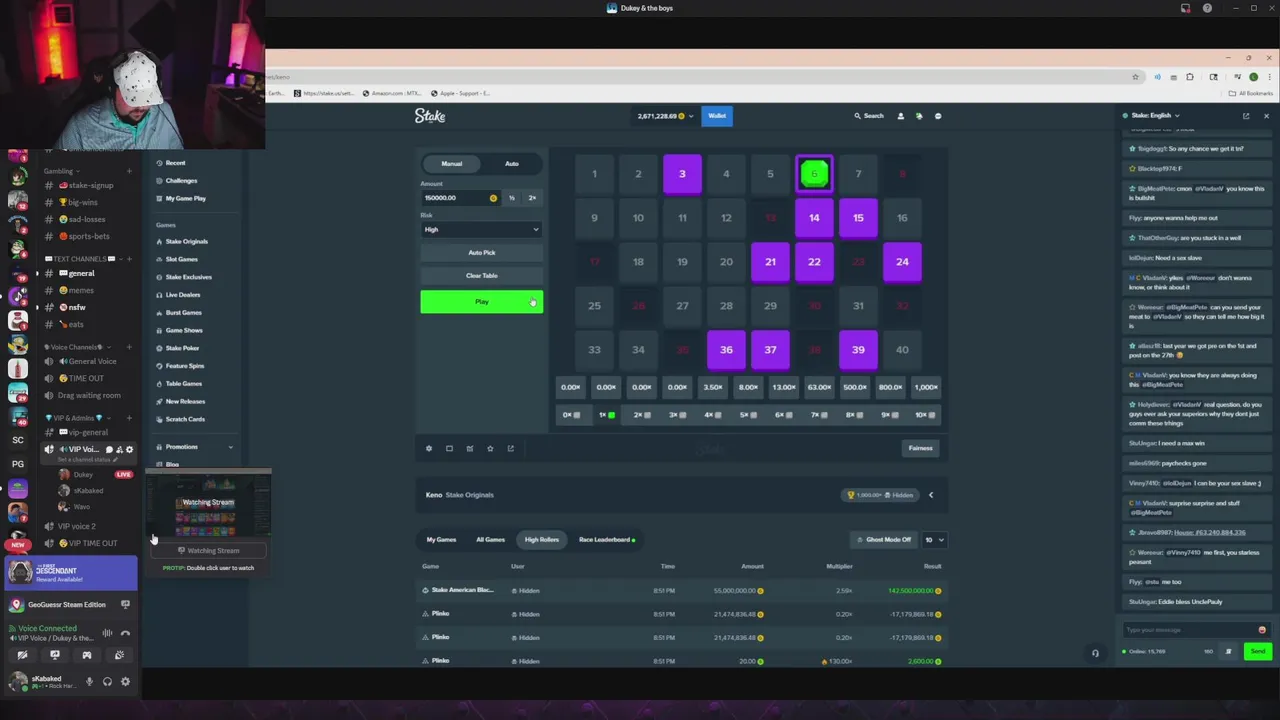
Task: Select the 1× hits indicator
Action: (x=607, y=415)
